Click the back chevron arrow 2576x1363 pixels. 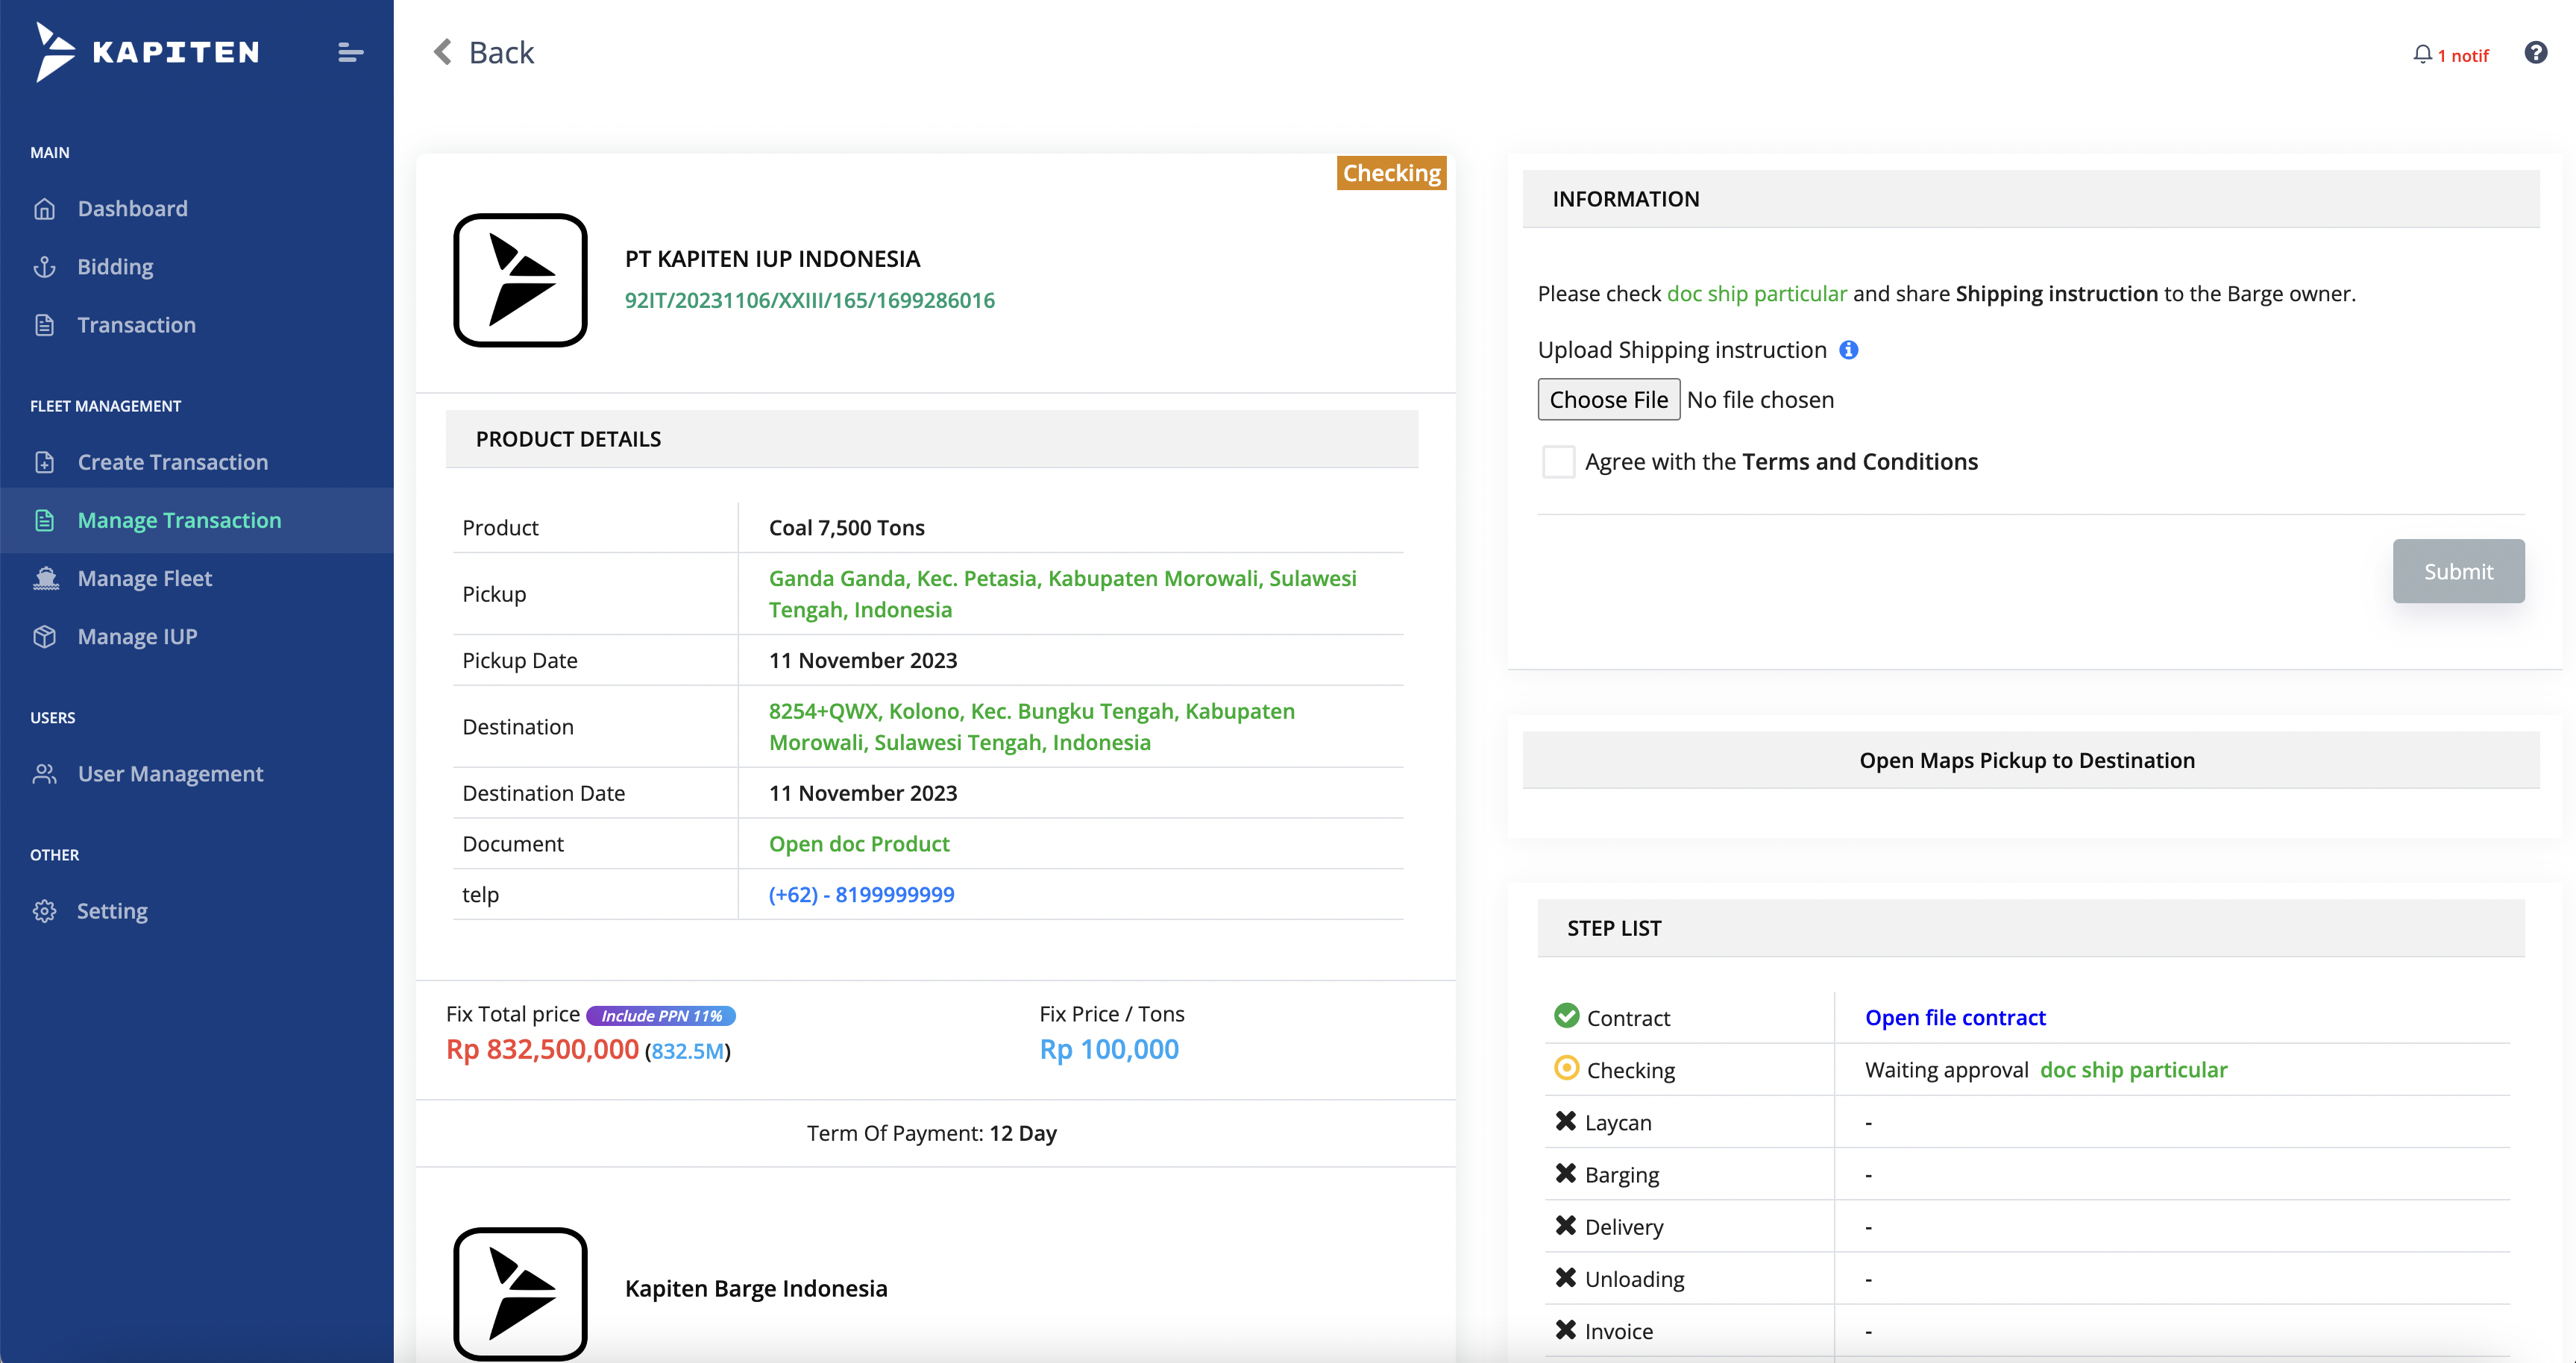click(442, 52)
